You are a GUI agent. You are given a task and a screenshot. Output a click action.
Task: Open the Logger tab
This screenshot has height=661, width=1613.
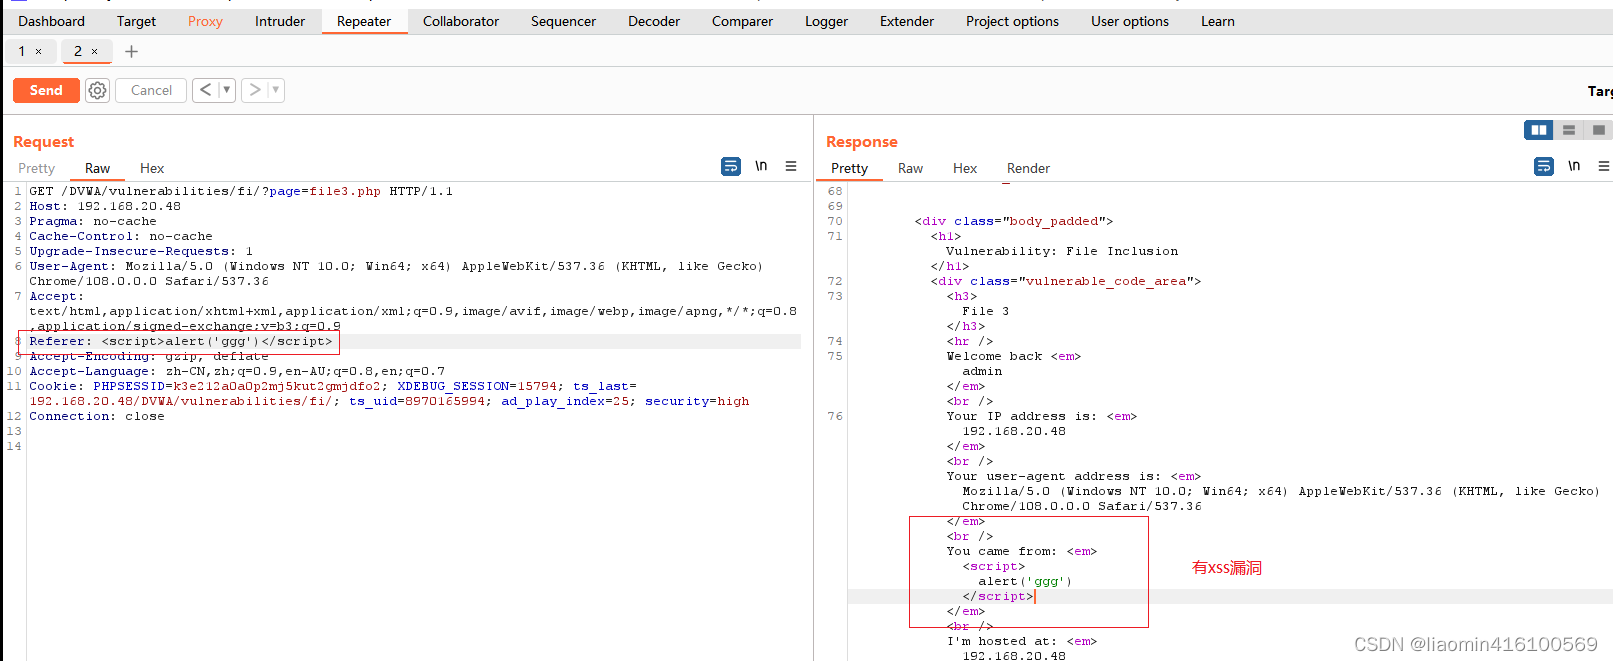826,21
